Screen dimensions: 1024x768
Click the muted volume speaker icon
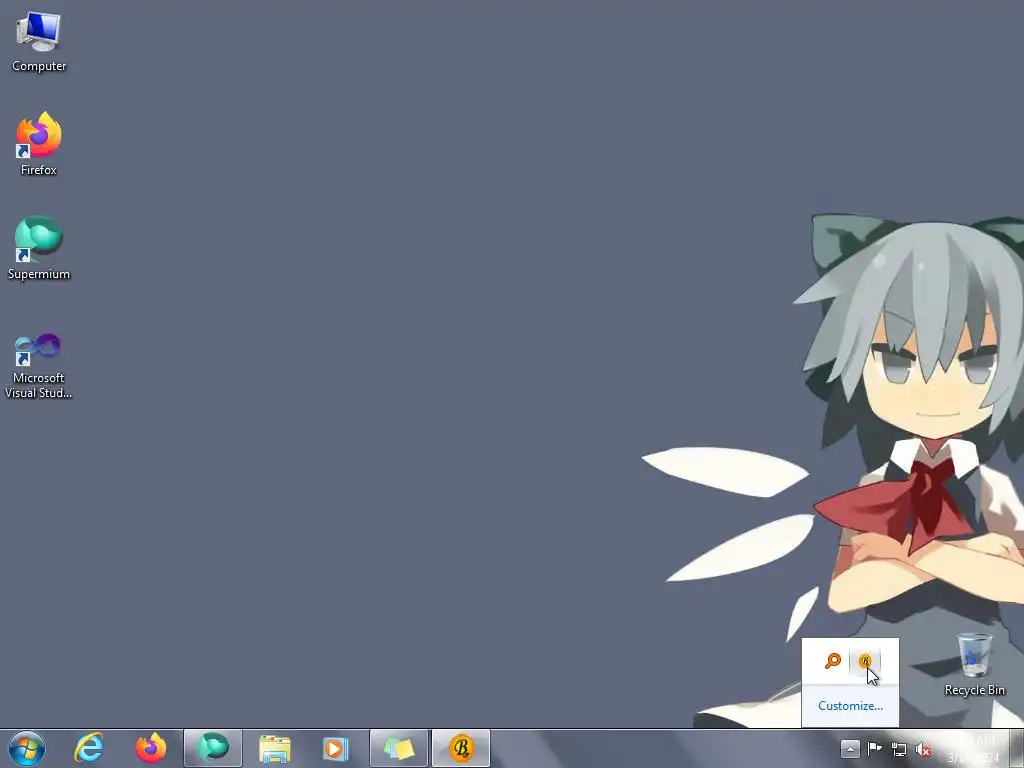click(x=923, y=749)
